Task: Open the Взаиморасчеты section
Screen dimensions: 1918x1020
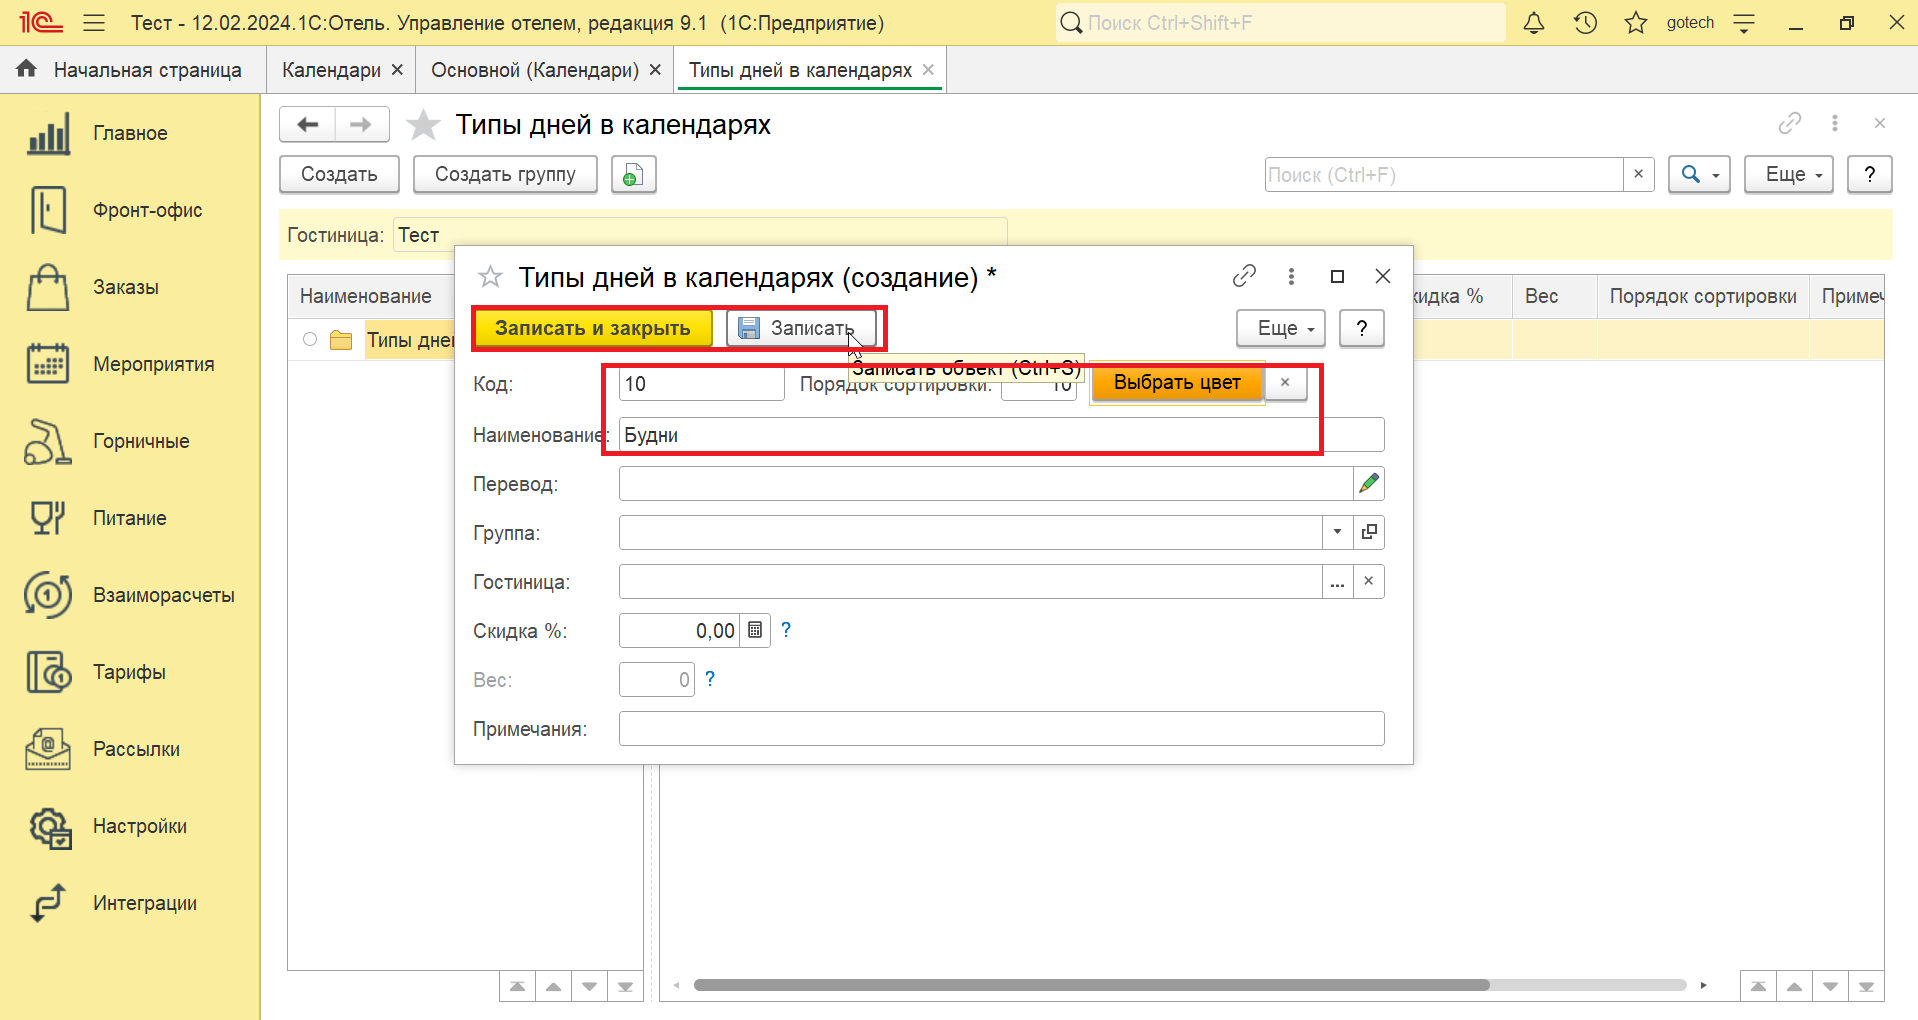Action: tap(130, 595)
